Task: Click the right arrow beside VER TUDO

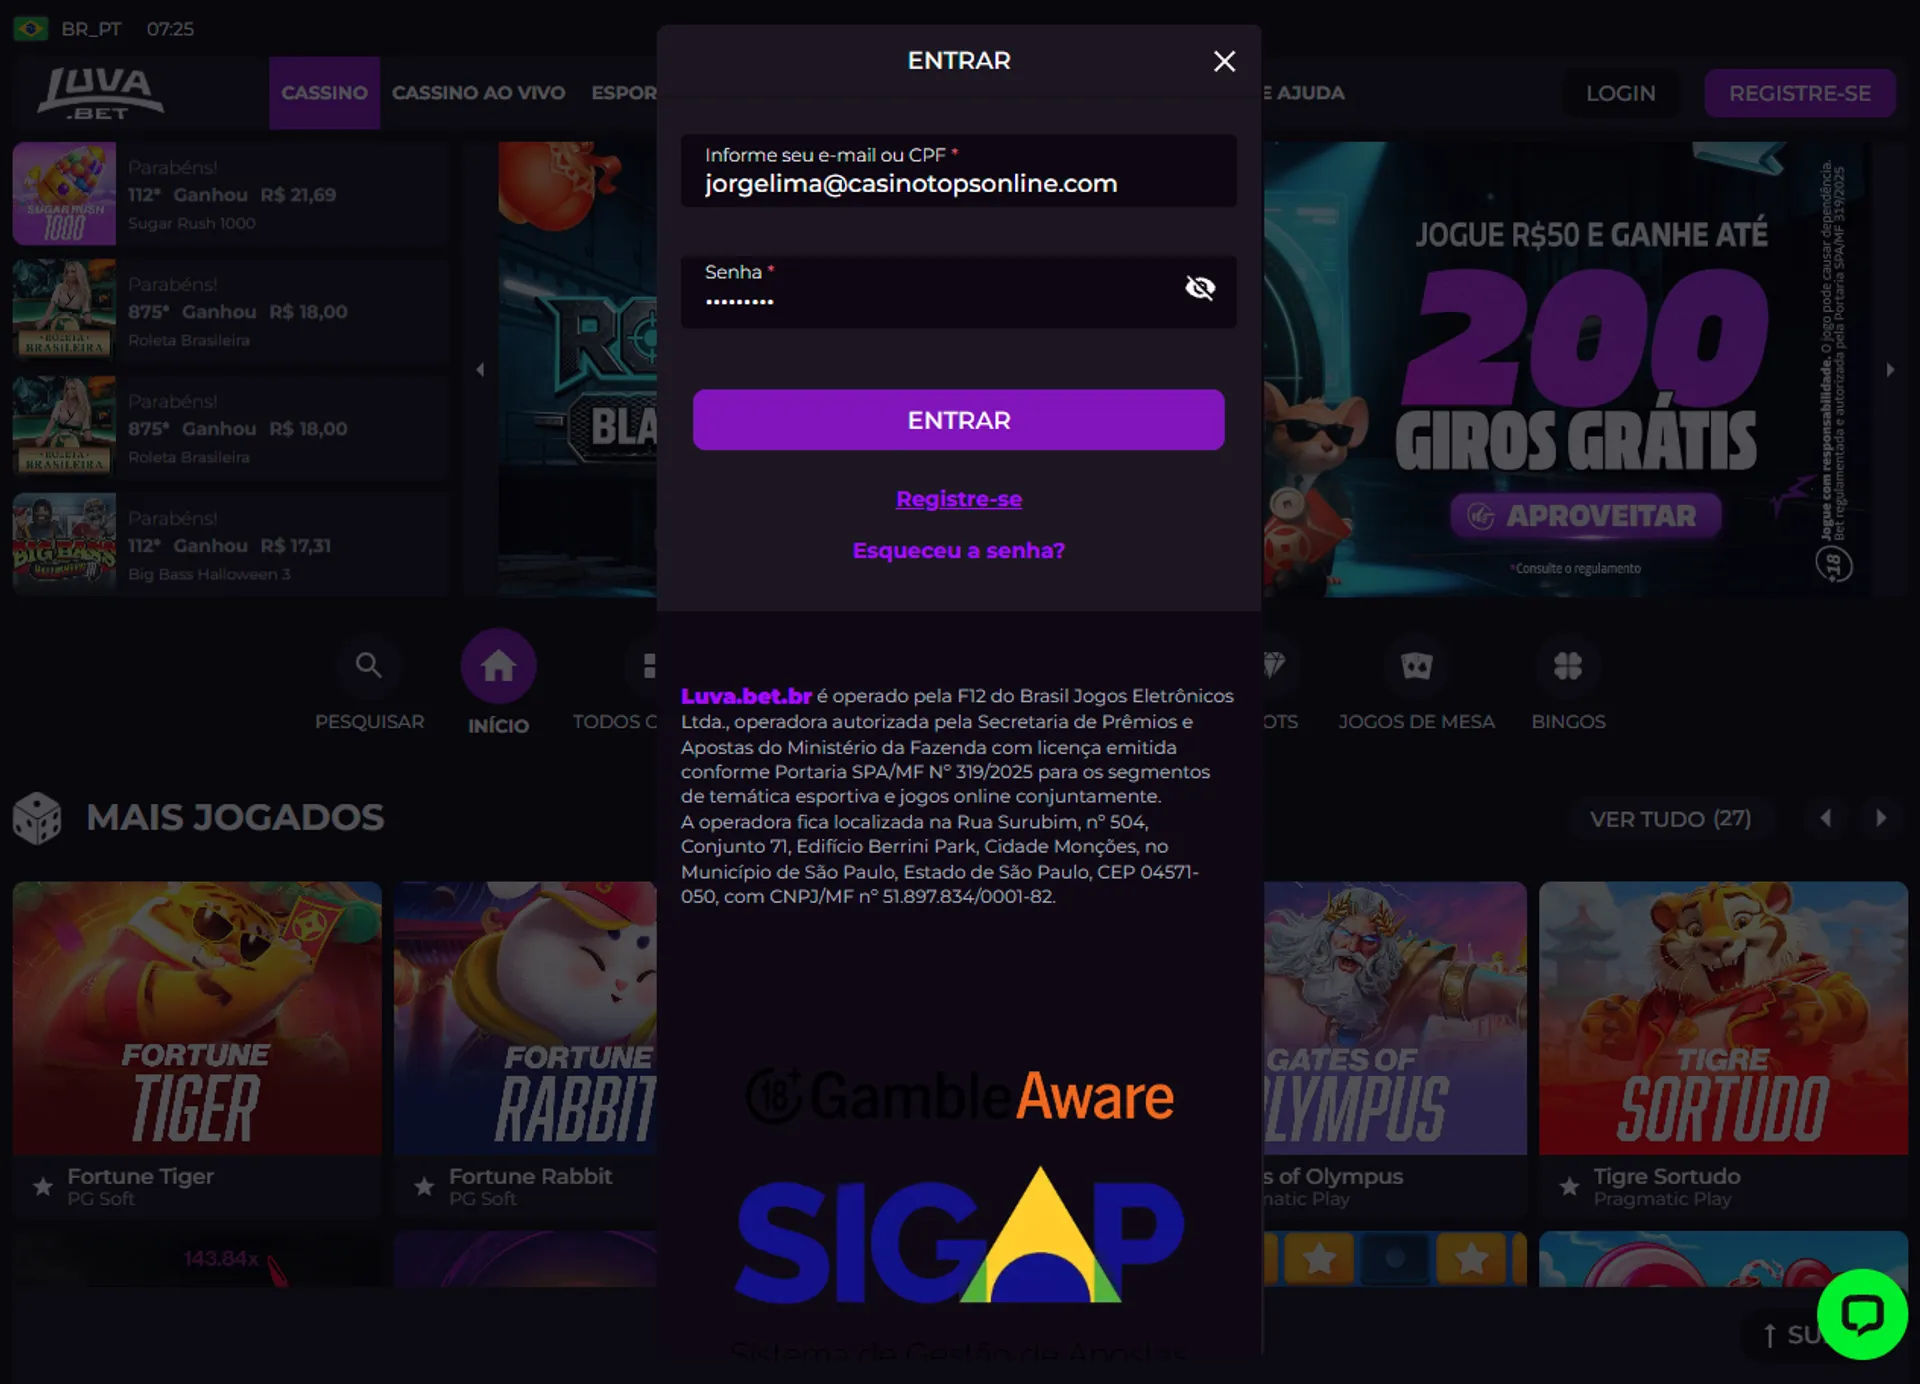Action: pyautogui.click(x=1881, y=818)
